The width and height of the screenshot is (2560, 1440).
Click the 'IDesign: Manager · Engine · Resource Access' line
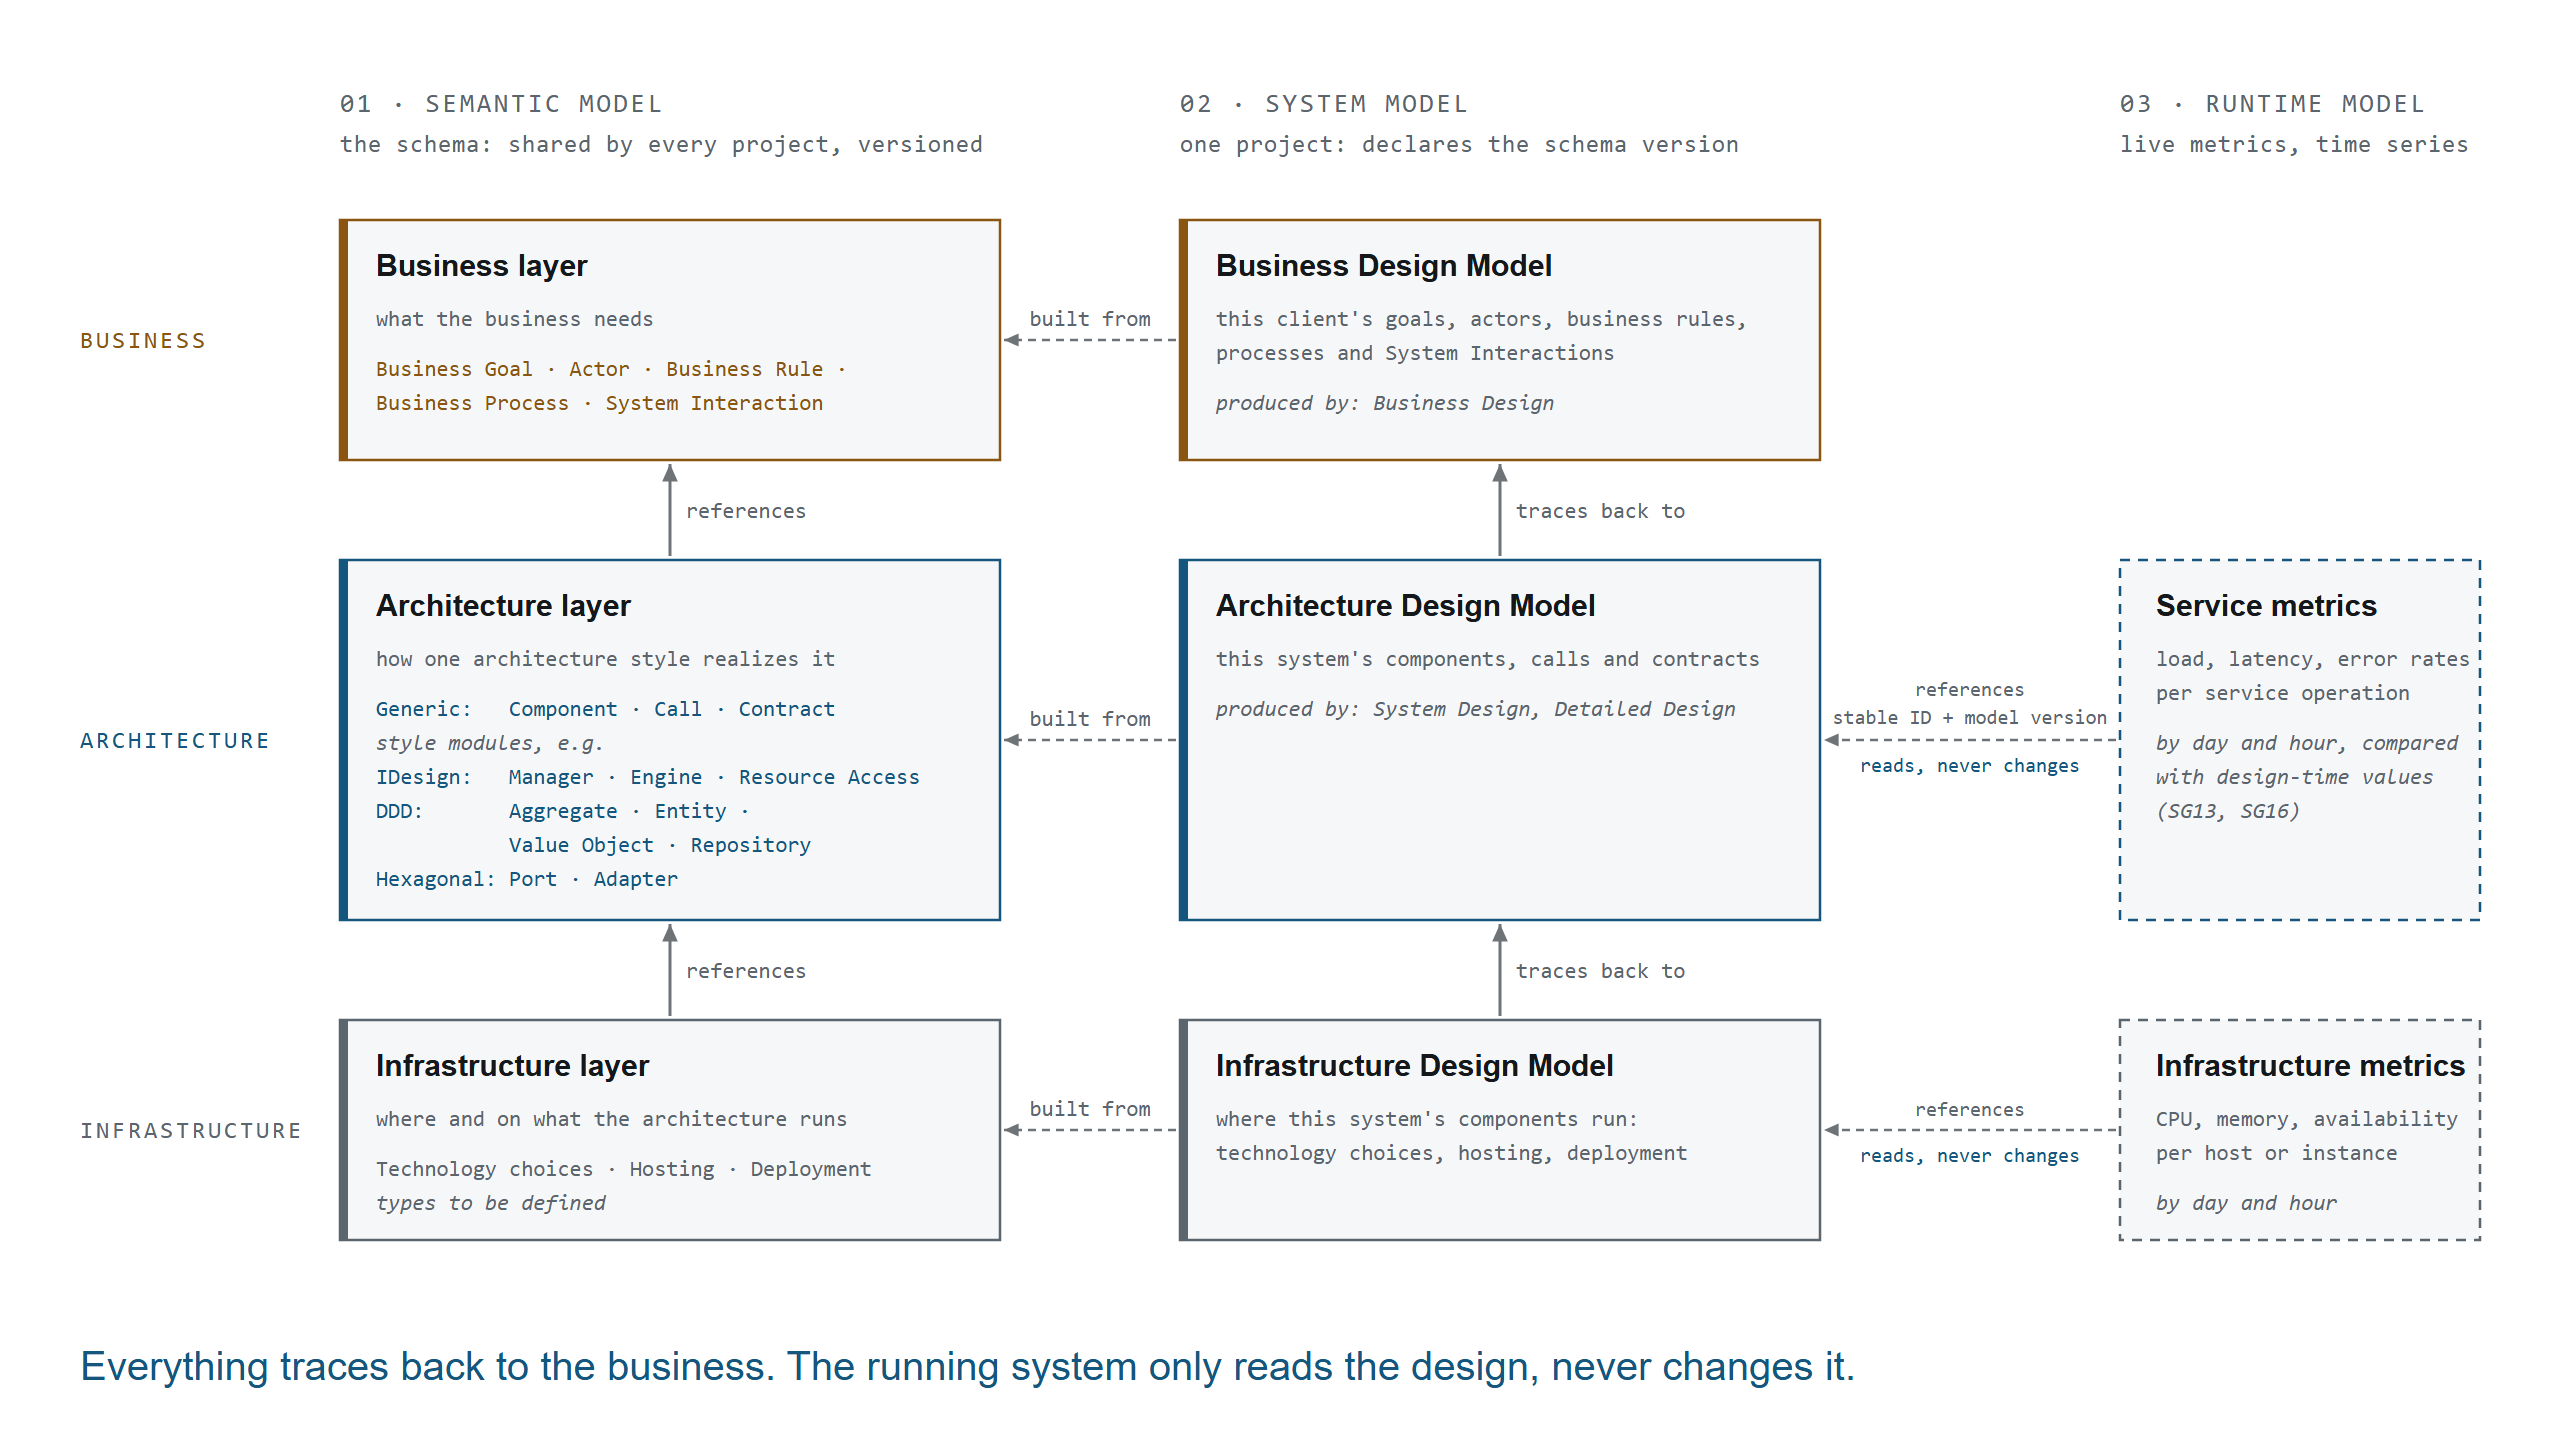(x=648, y=777)
